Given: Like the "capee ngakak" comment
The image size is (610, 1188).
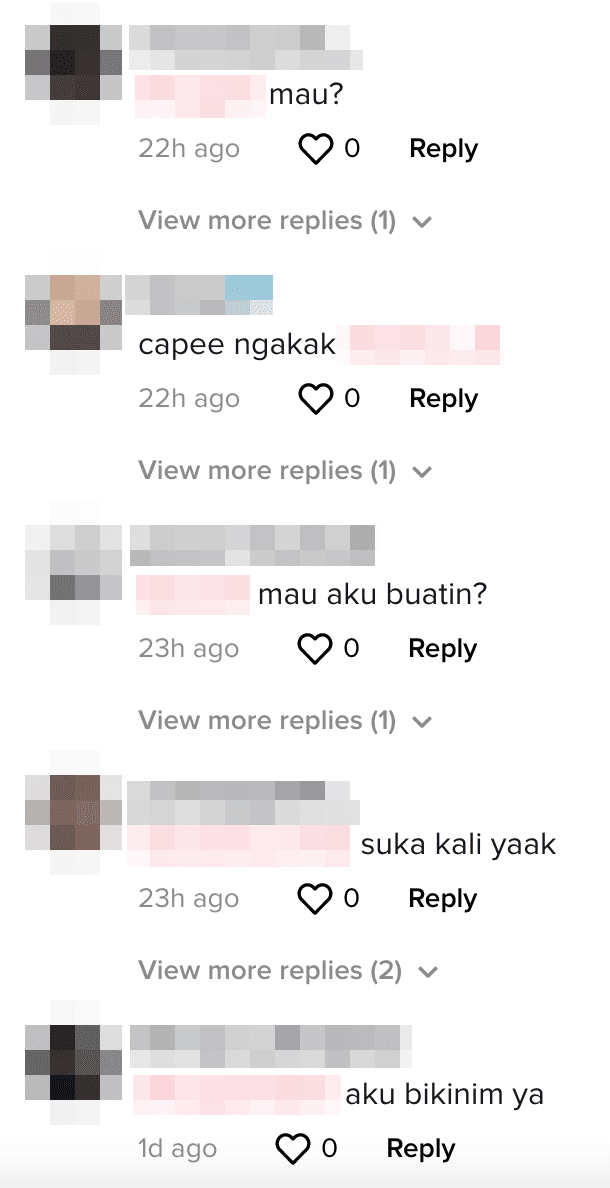Looking at the screenshot, I should click(x=315, y=399).
